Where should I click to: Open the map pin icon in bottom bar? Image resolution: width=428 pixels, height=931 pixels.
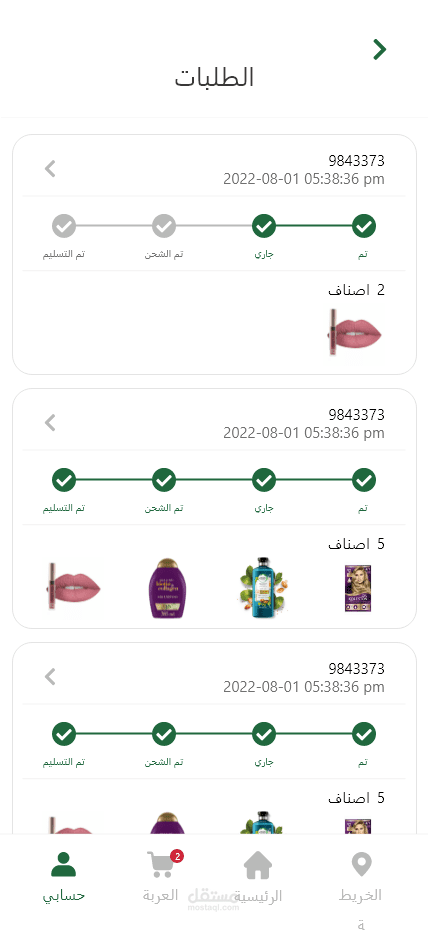tap(362, 864)
